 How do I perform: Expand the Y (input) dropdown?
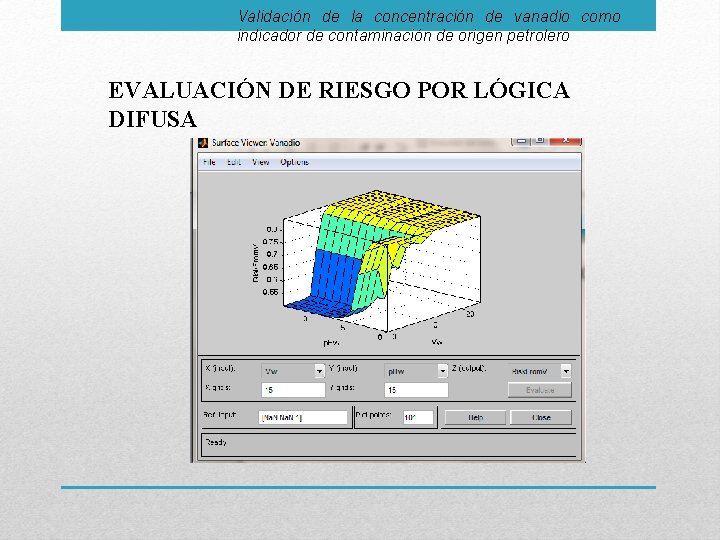point(443,371)
